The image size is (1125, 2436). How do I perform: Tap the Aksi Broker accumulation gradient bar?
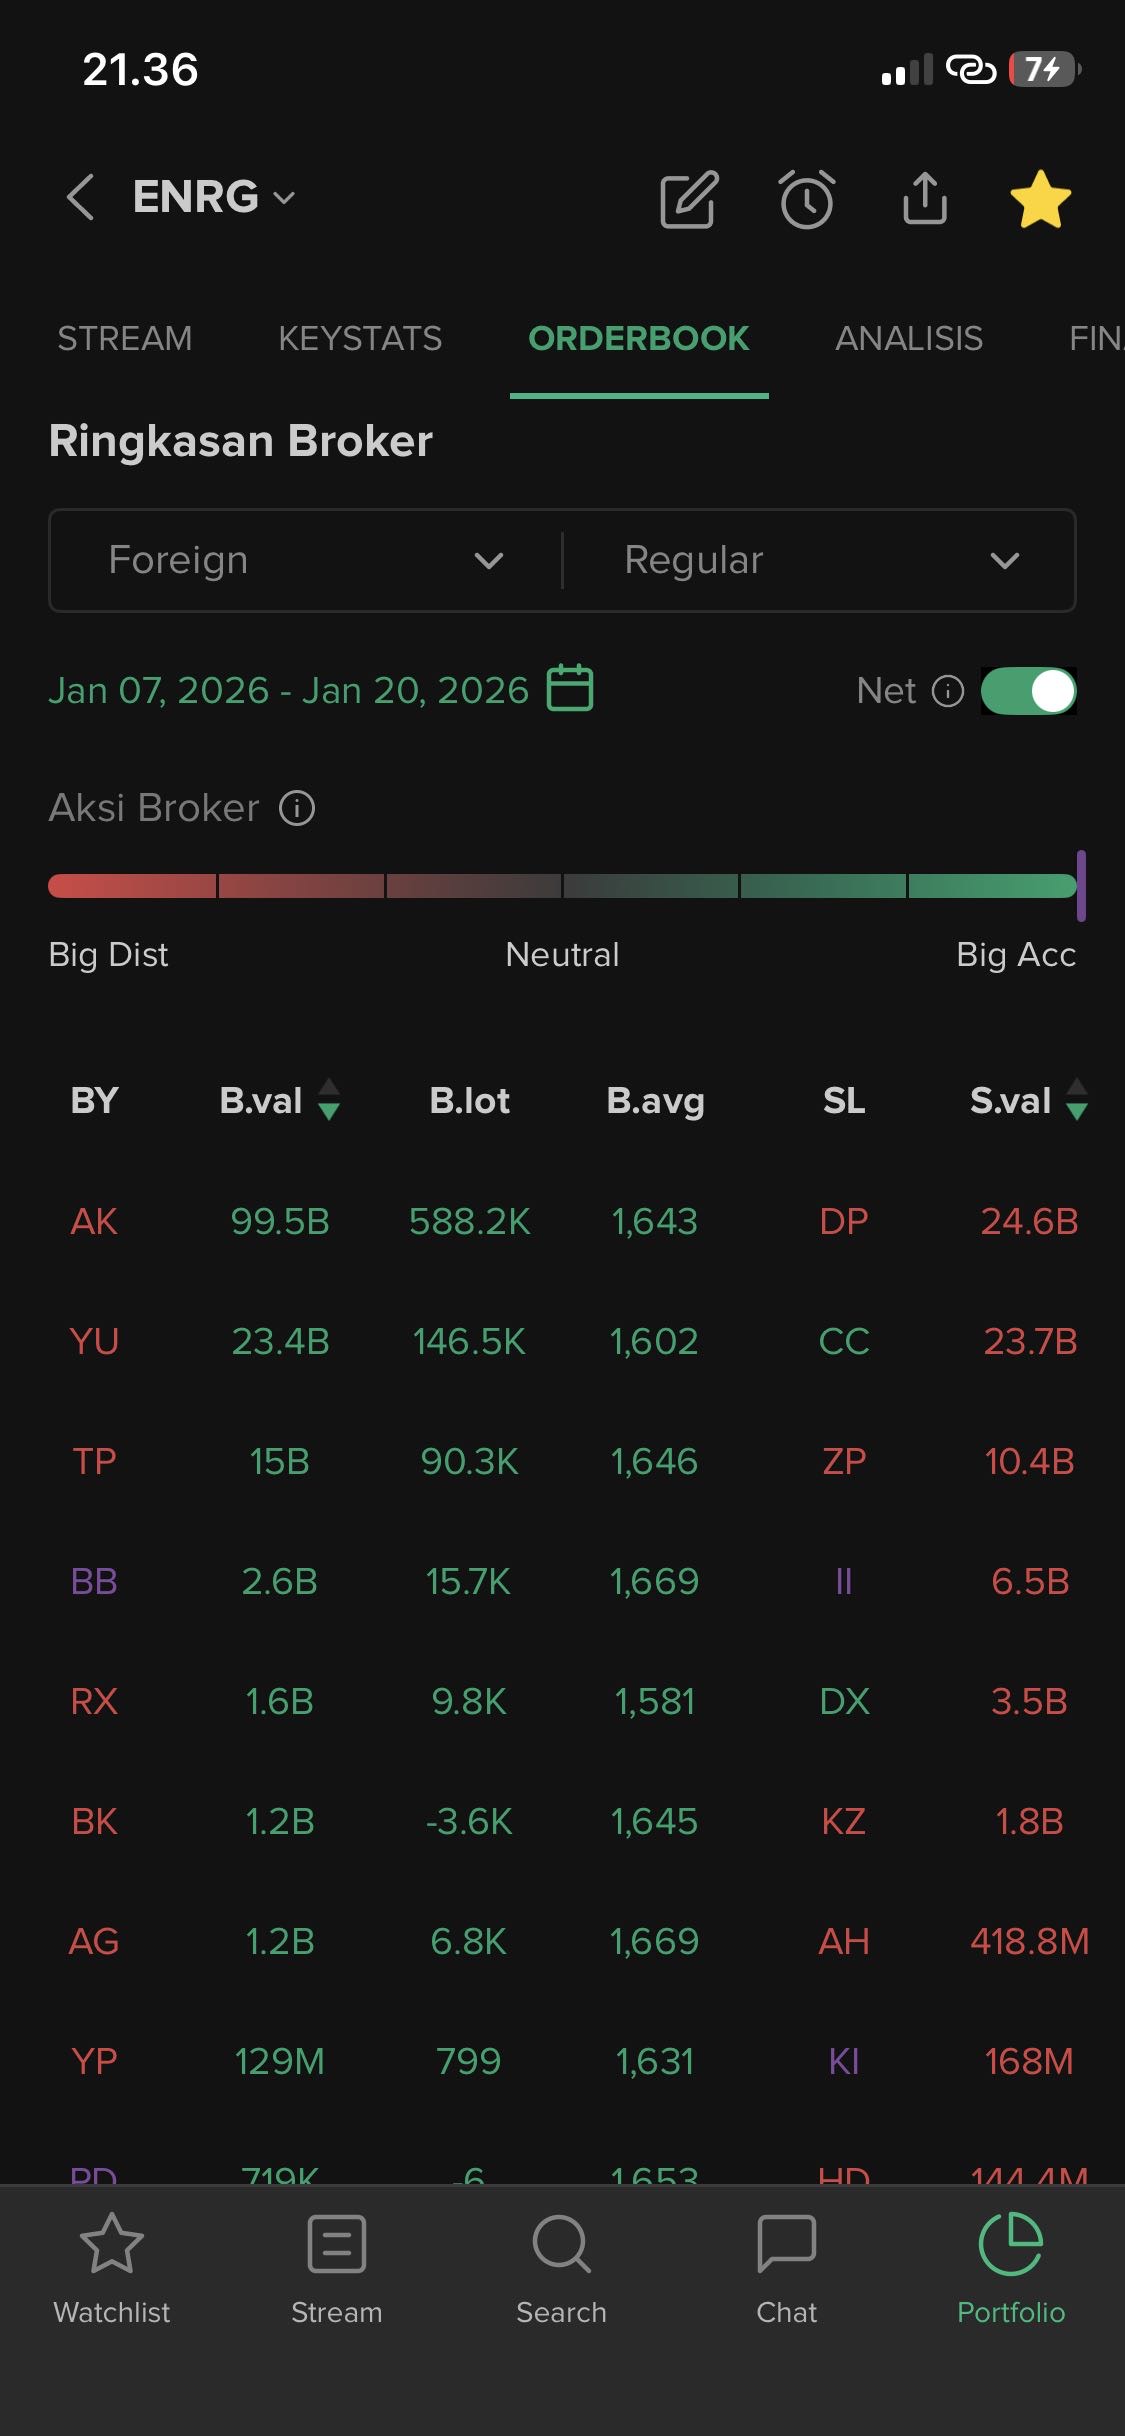(562, 886)
